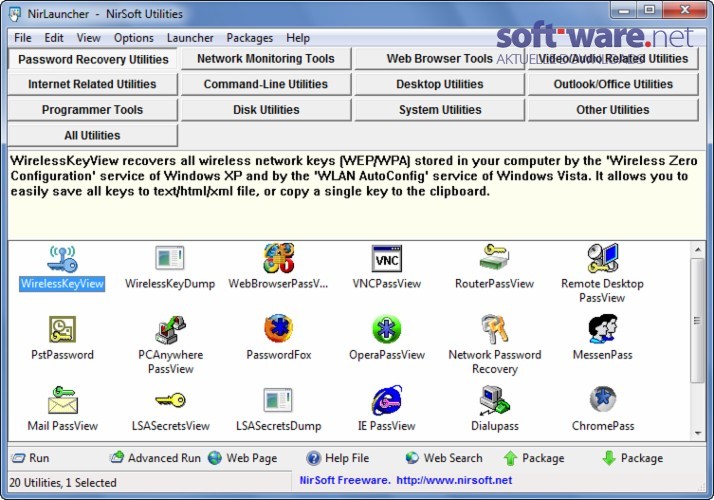The image size is (714, 500).
Task: Select the PstPassword icon
Action: [62, 329]
